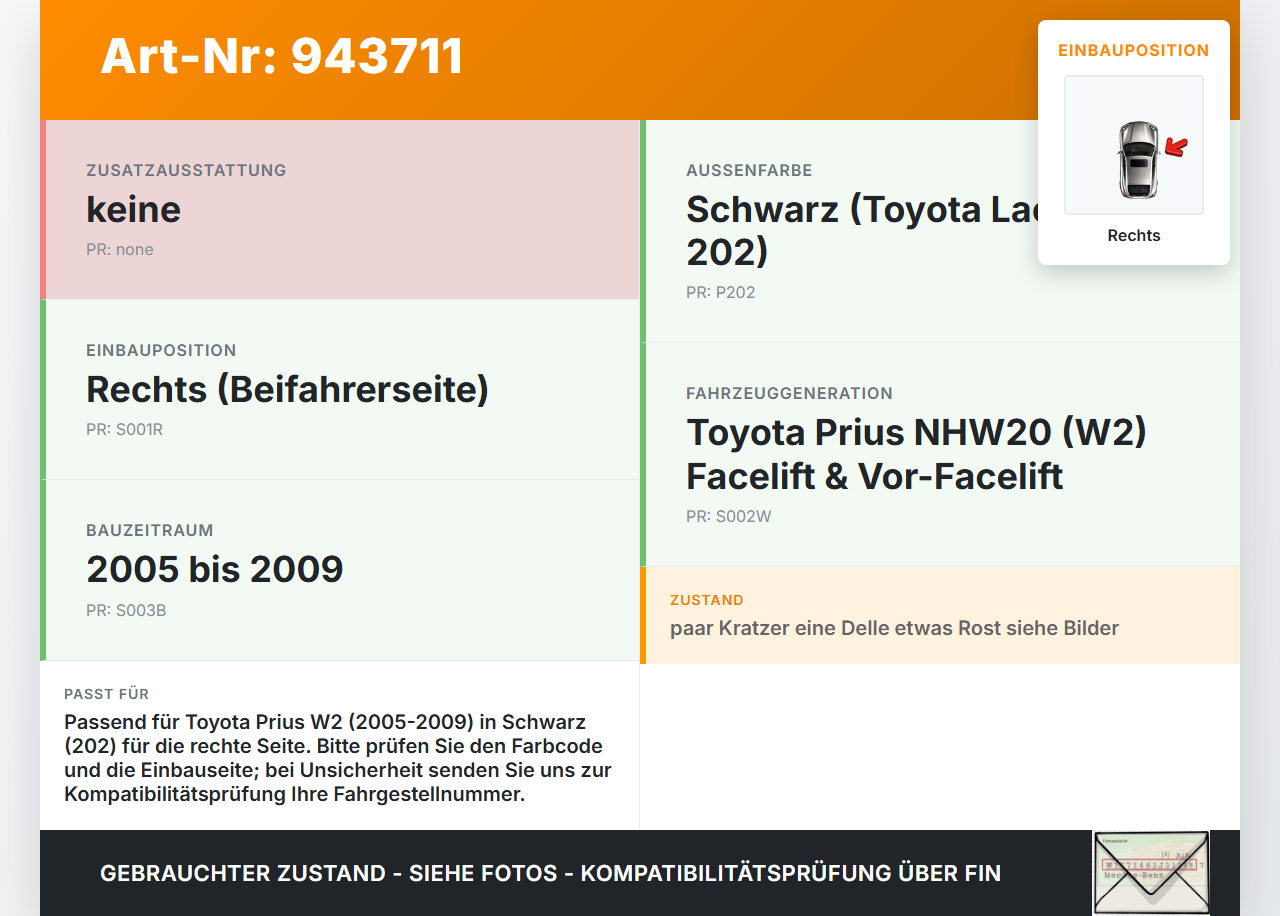This screenshot has height=916, width=1280.
Task: Click the AUSSENFARBE label
Action: [749, 170]
